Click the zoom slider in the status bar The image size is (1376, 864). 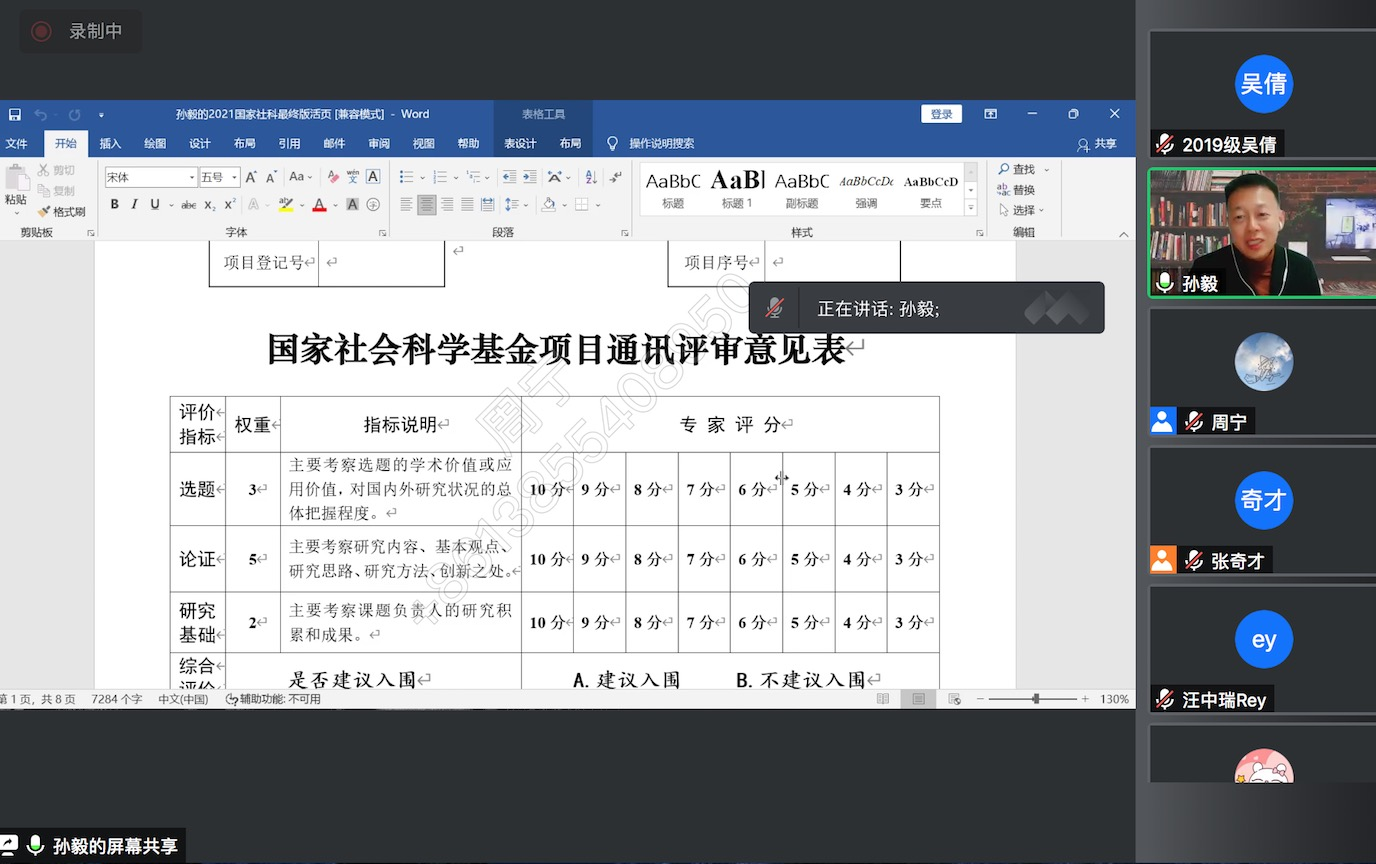coord(1036,699)
